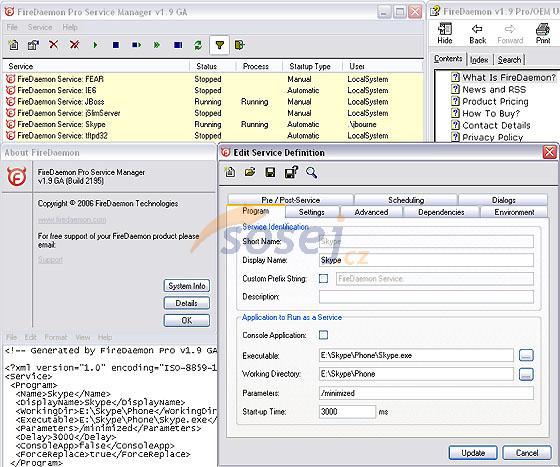This screenshot has width=560, height=467.
Task: Click the Display Name input field
Action: [426, 260]
